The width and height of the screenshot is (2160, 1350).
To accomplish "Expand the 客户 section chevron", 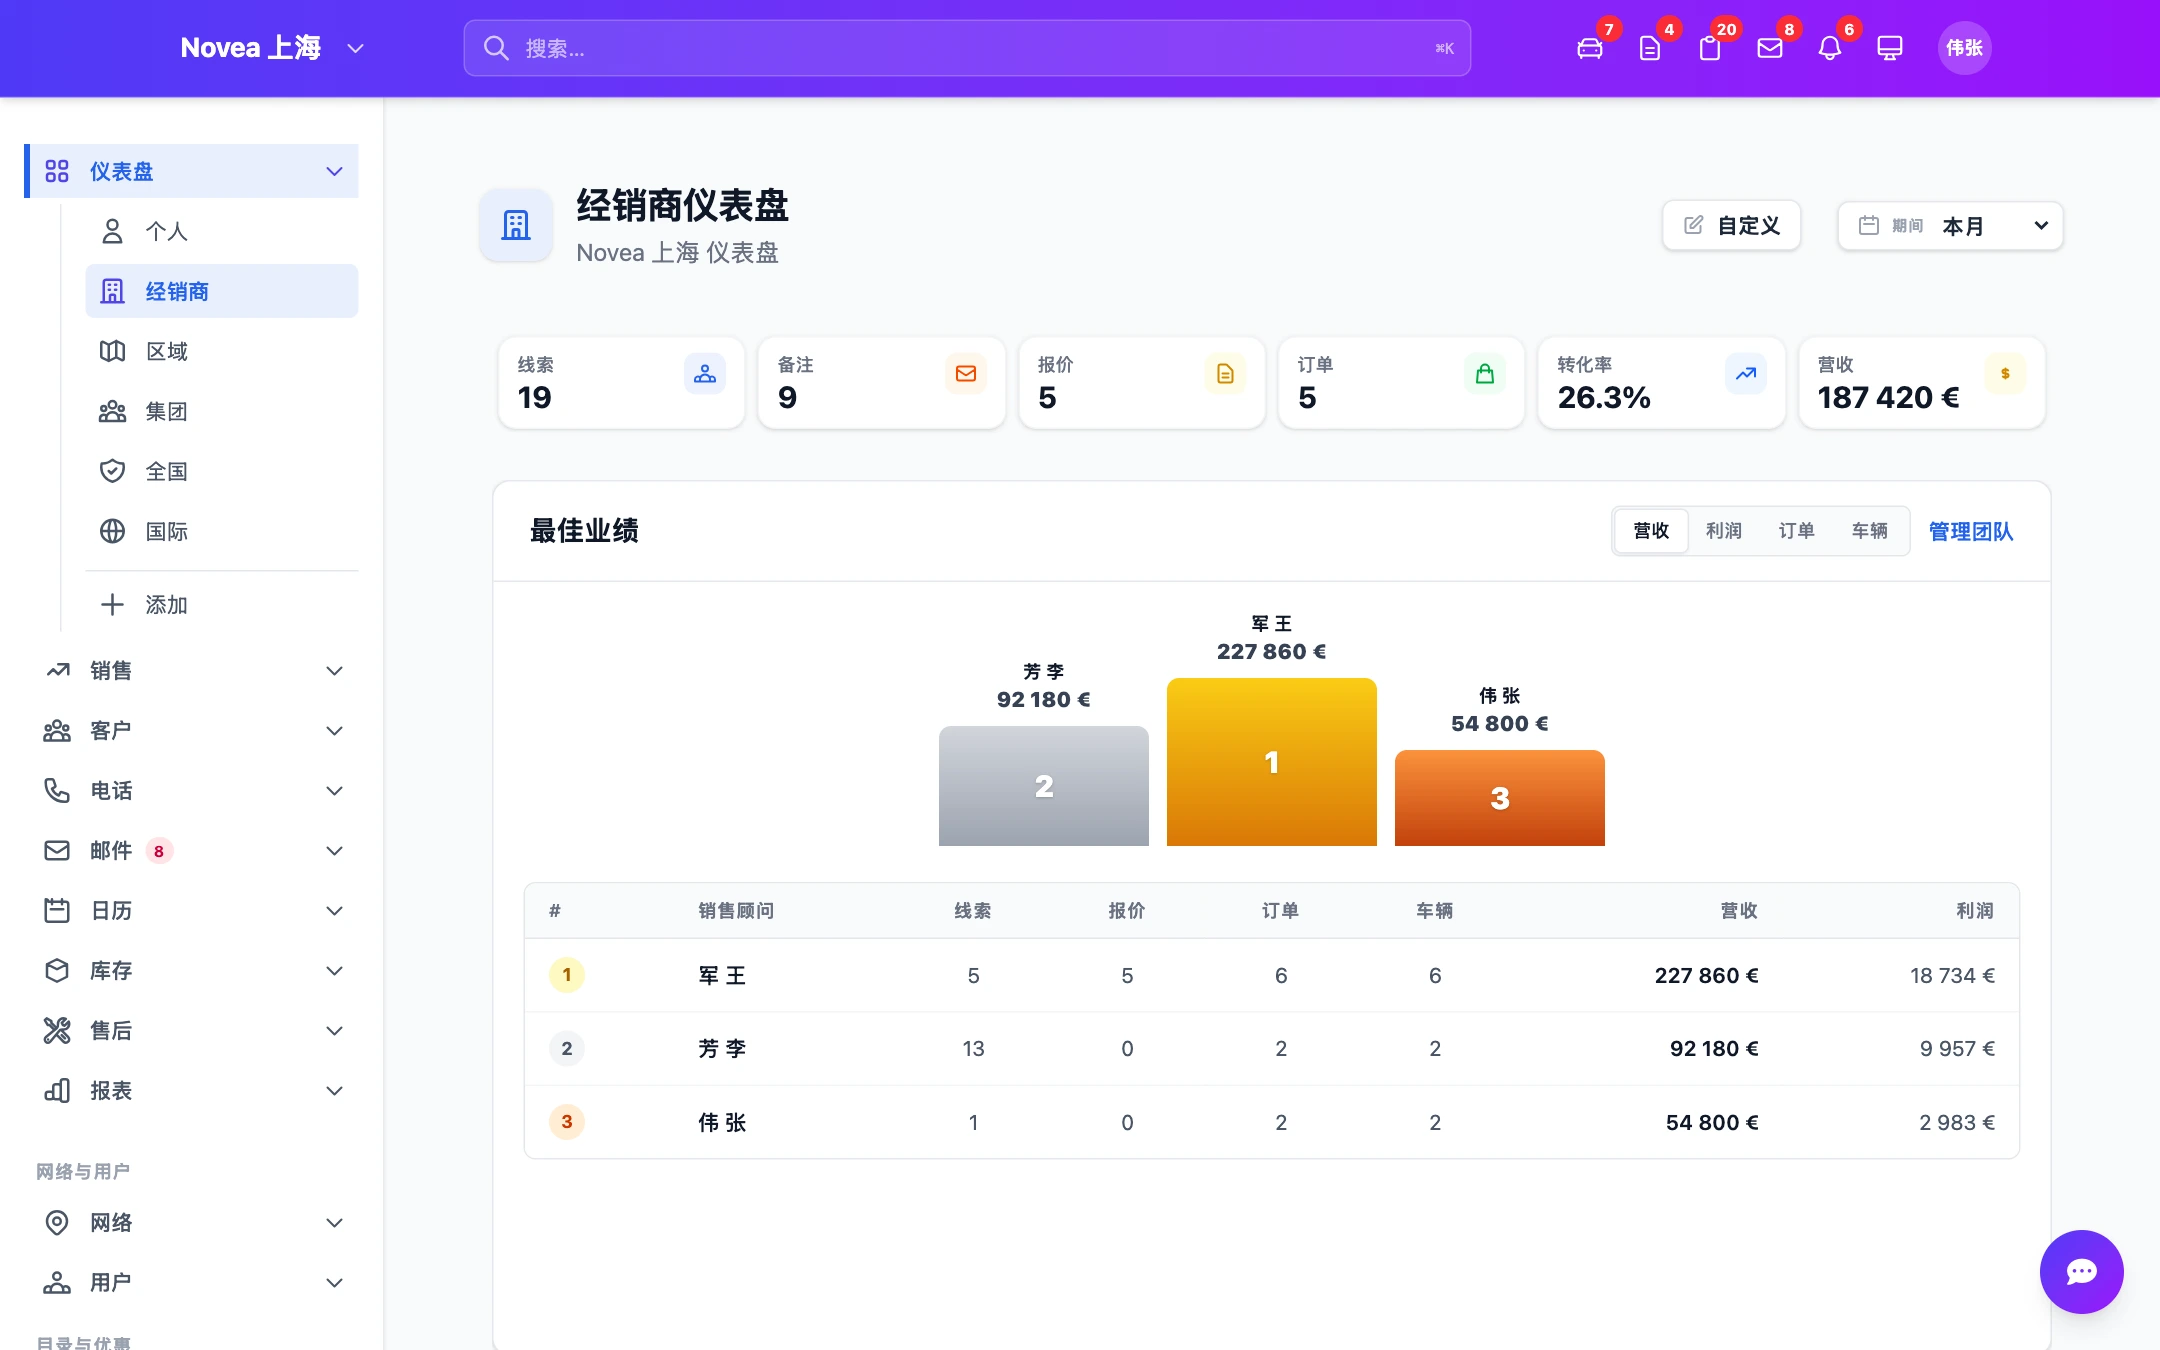I will tap(334, 730).
